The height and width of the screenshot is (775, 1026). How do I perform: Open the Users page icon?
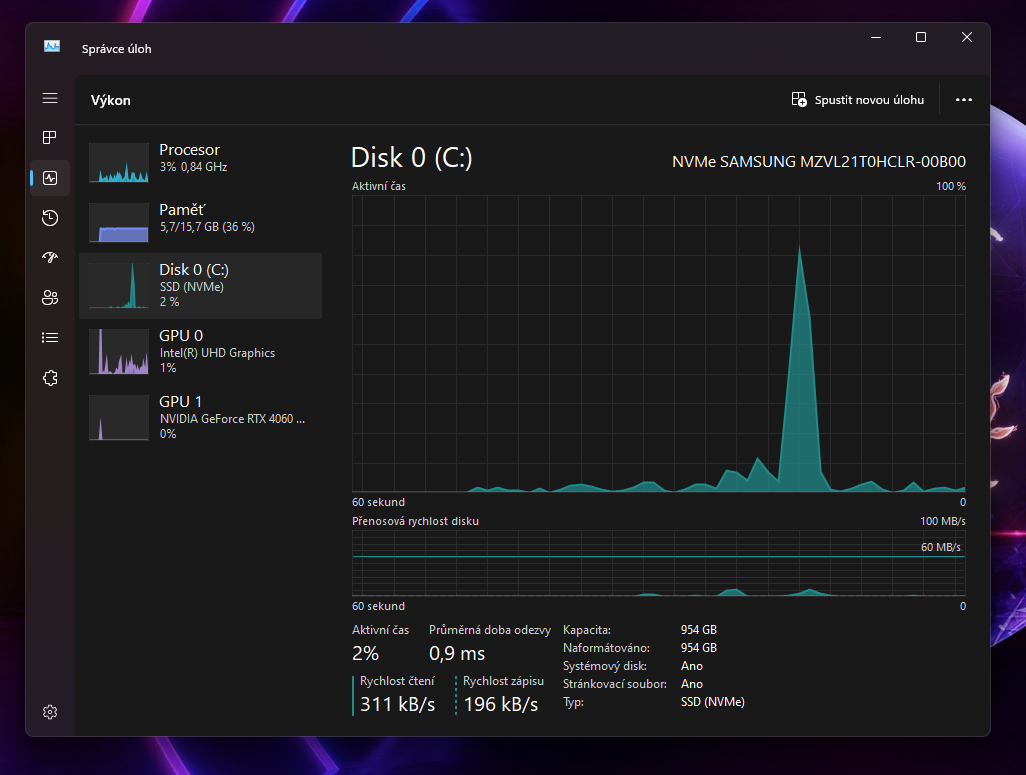click(50, 298)
